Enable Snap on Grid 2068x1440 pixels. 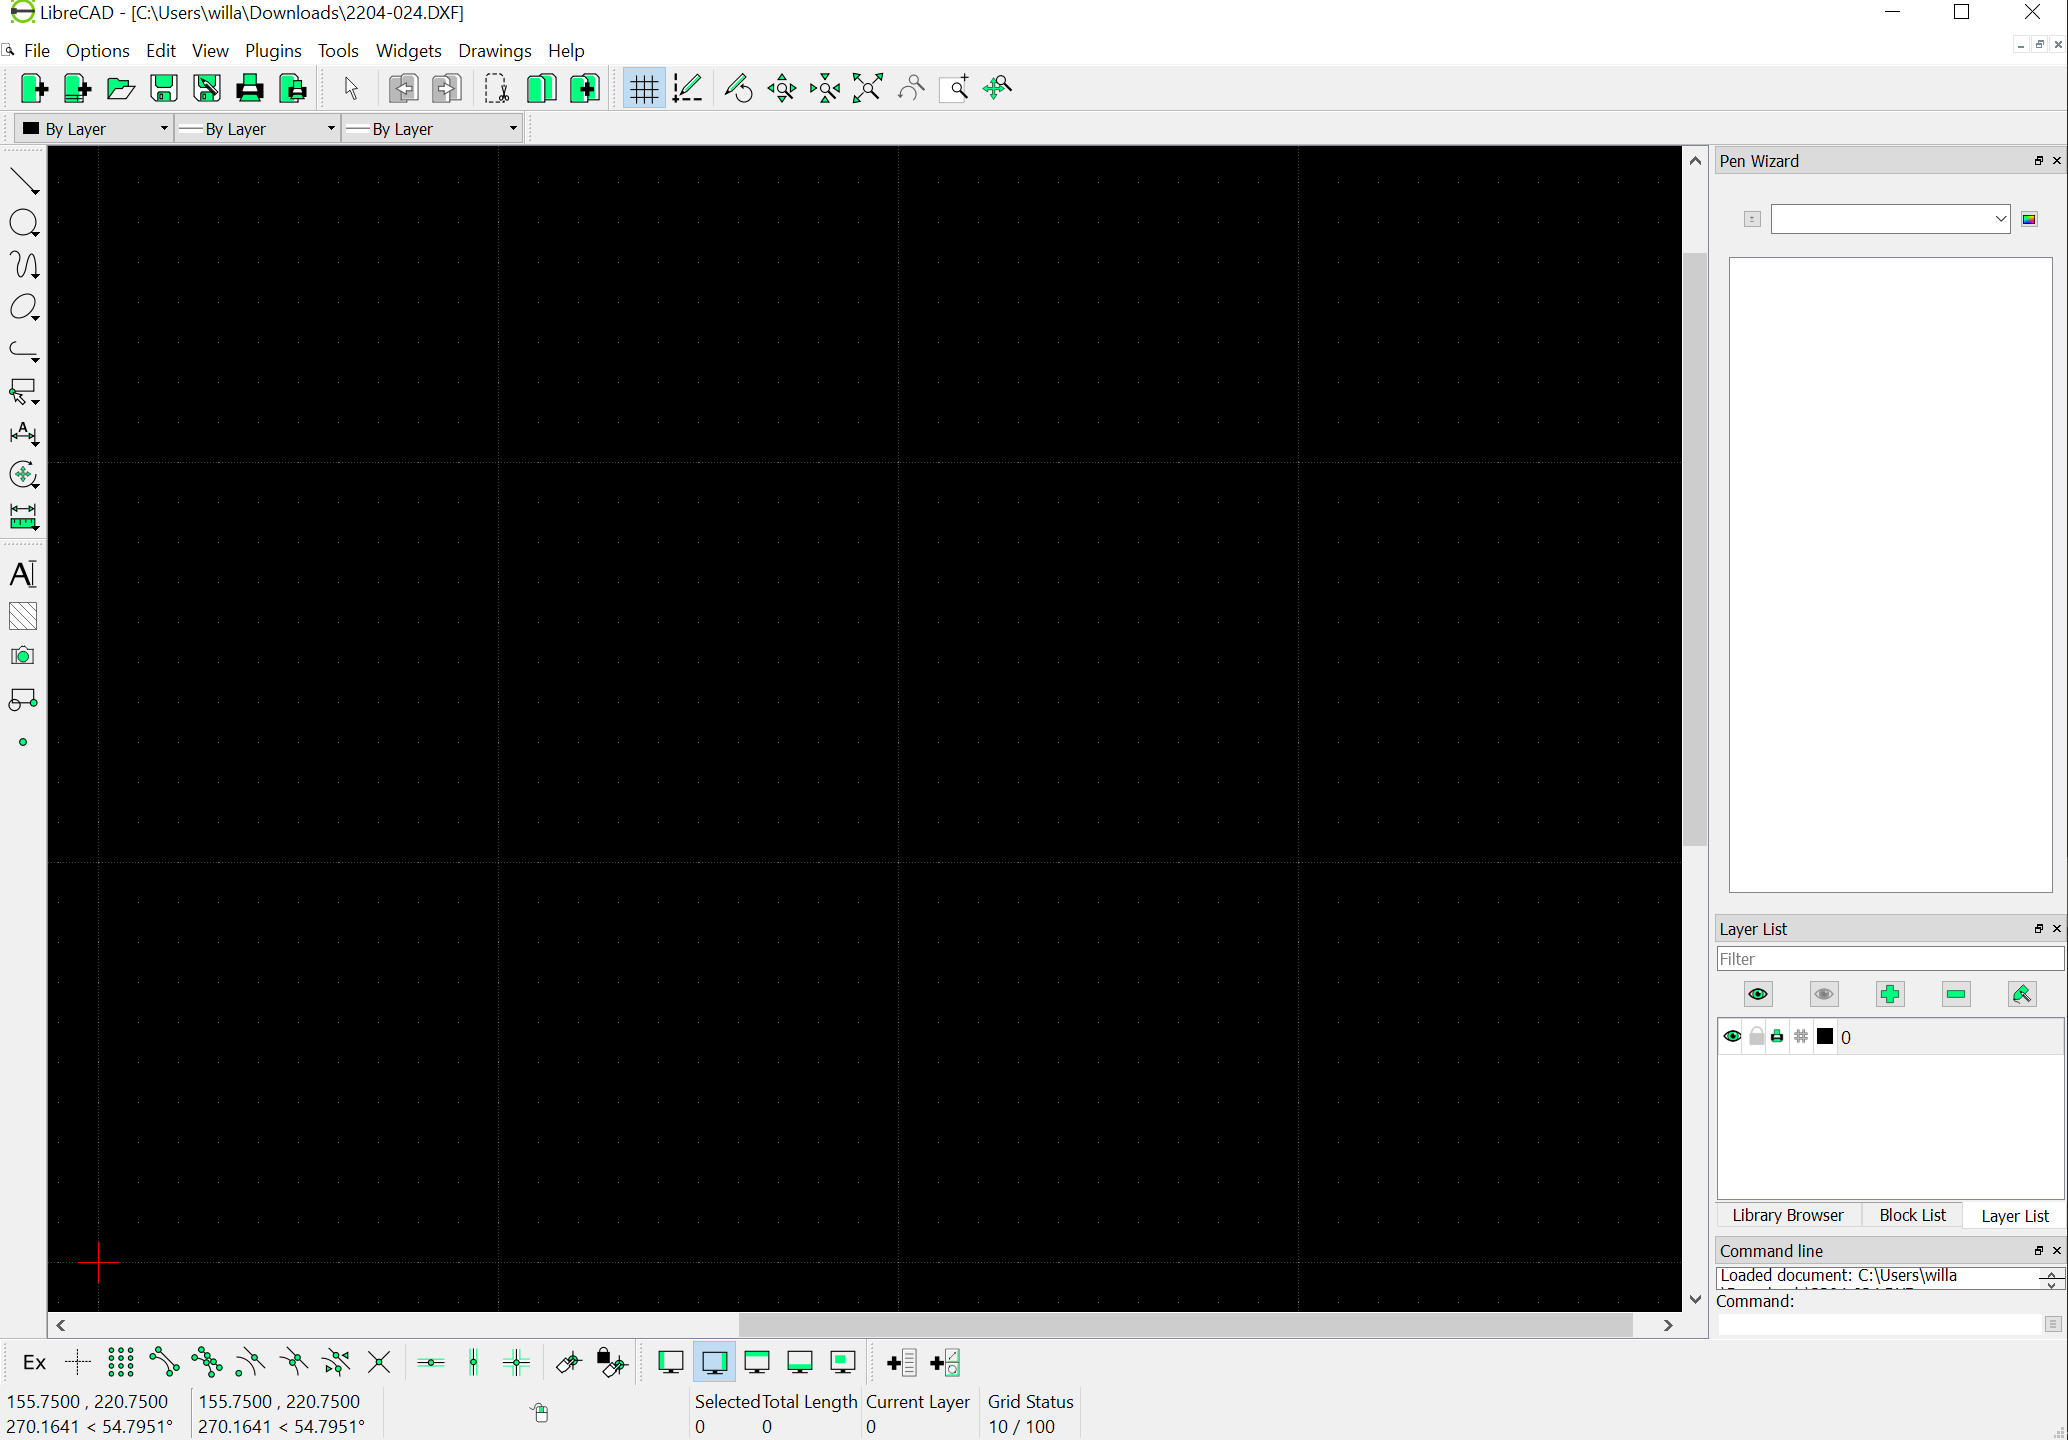point(120,1362)
